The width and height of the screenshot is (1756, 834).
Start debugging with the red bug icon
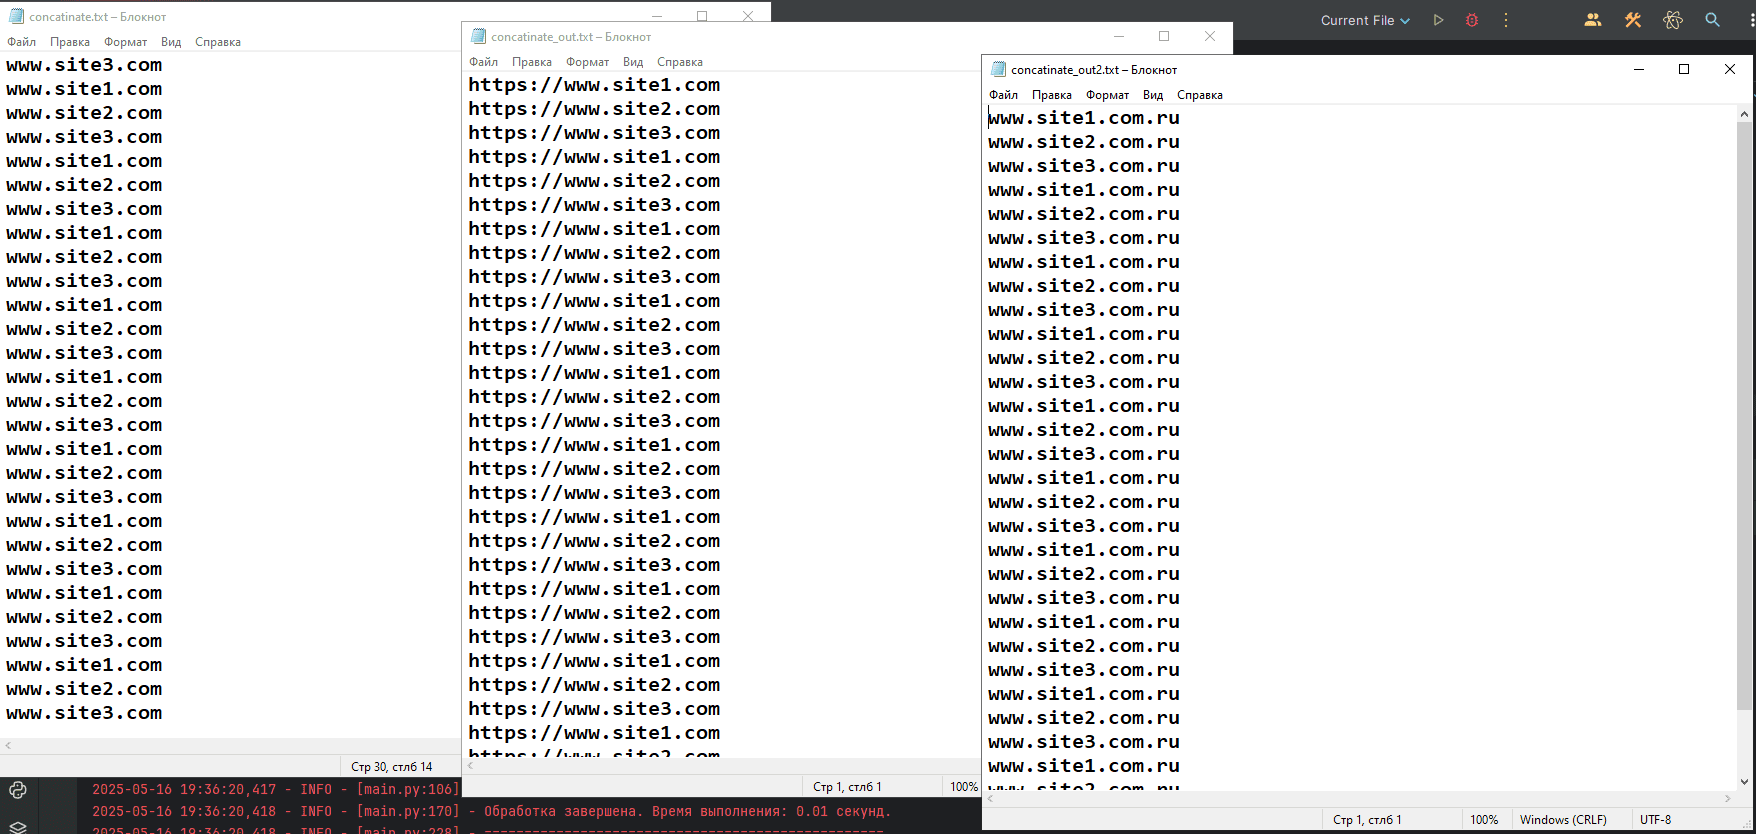click(1472, 20)
